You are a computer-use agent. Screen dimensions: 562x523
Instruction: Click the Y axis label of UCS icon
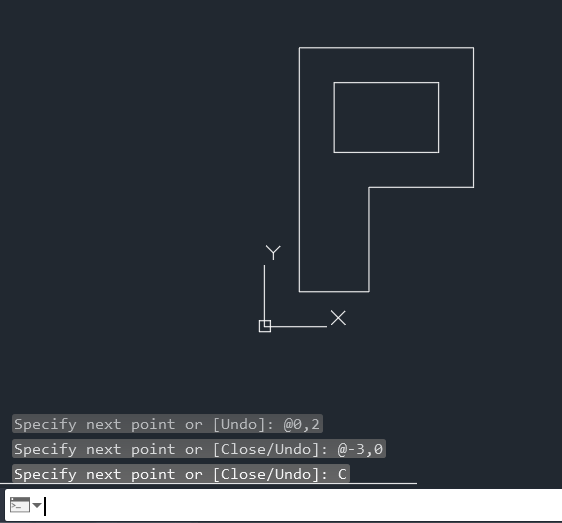(273, 252)
